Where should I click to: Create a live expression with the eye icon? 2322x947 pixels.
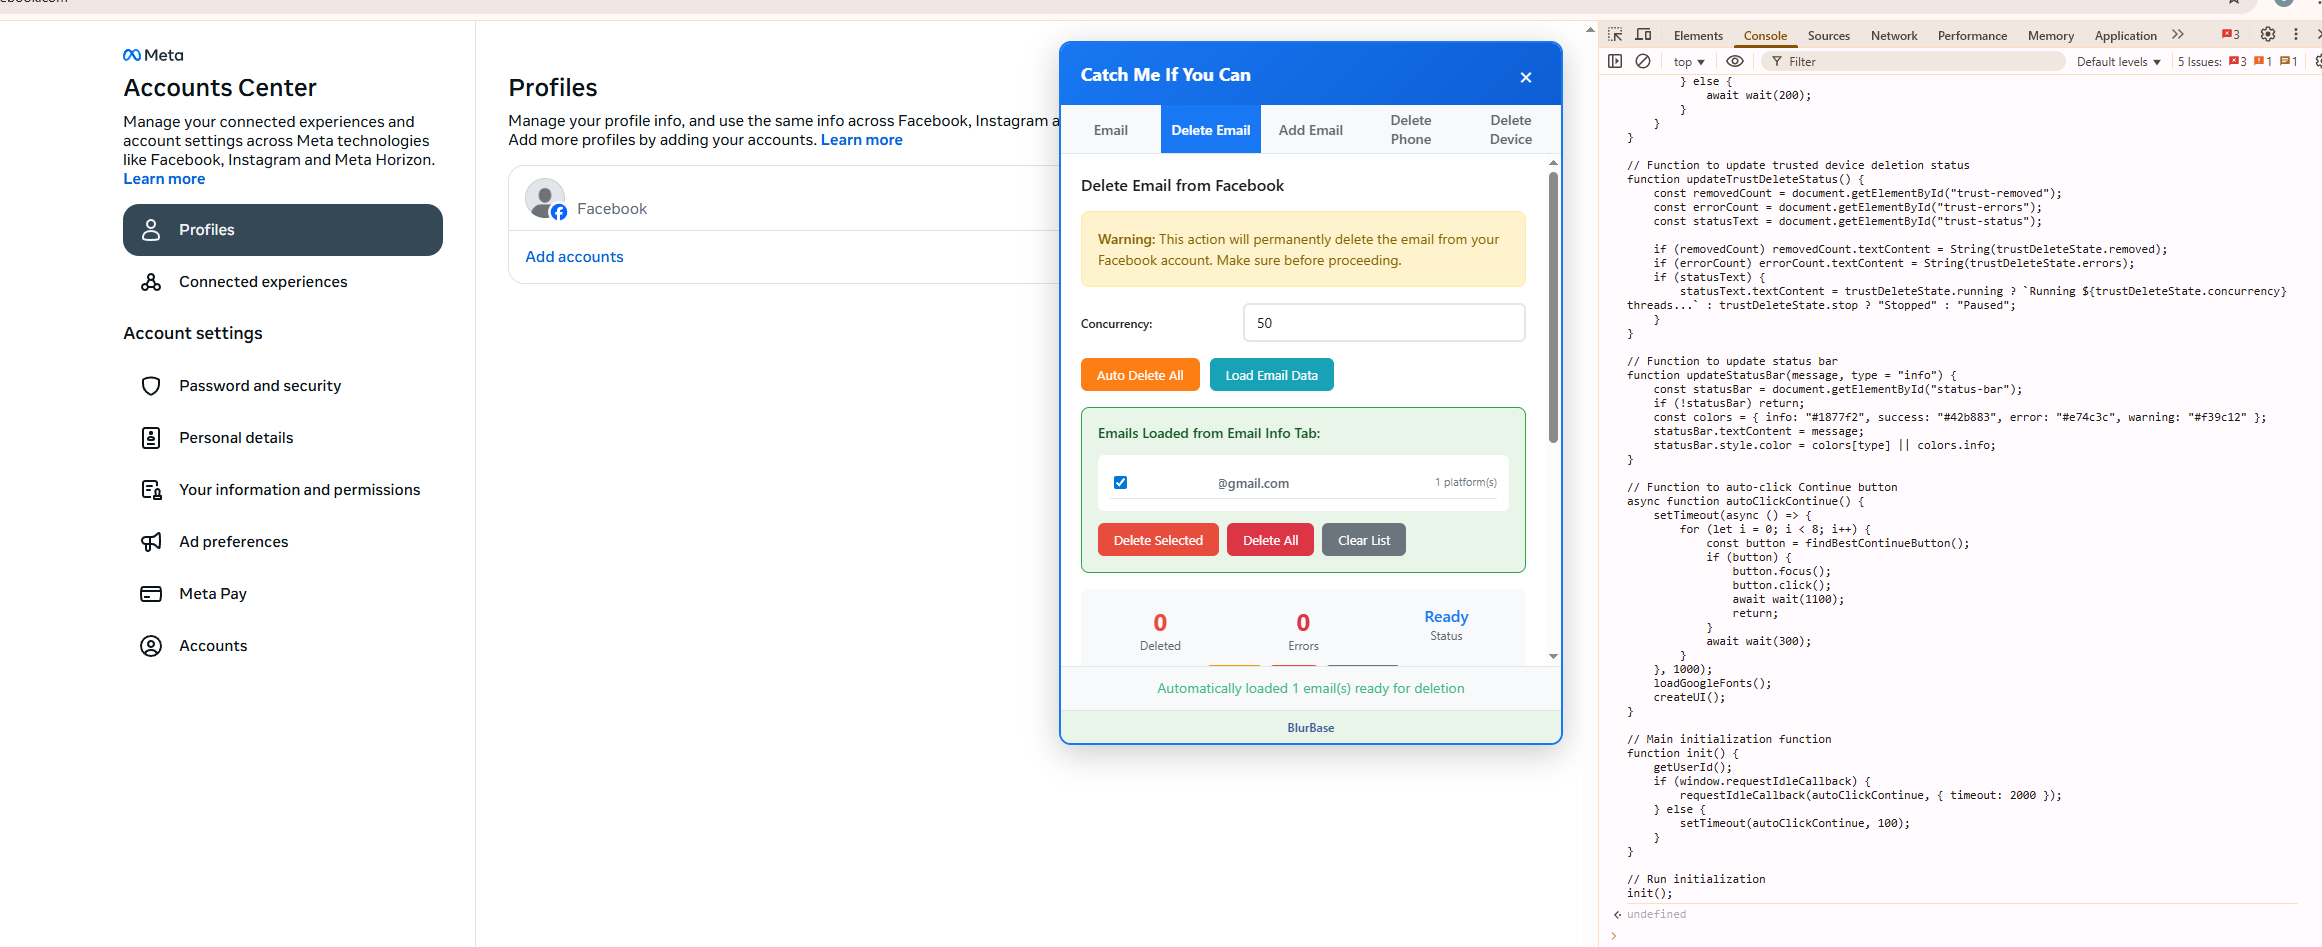[1735, 61]
